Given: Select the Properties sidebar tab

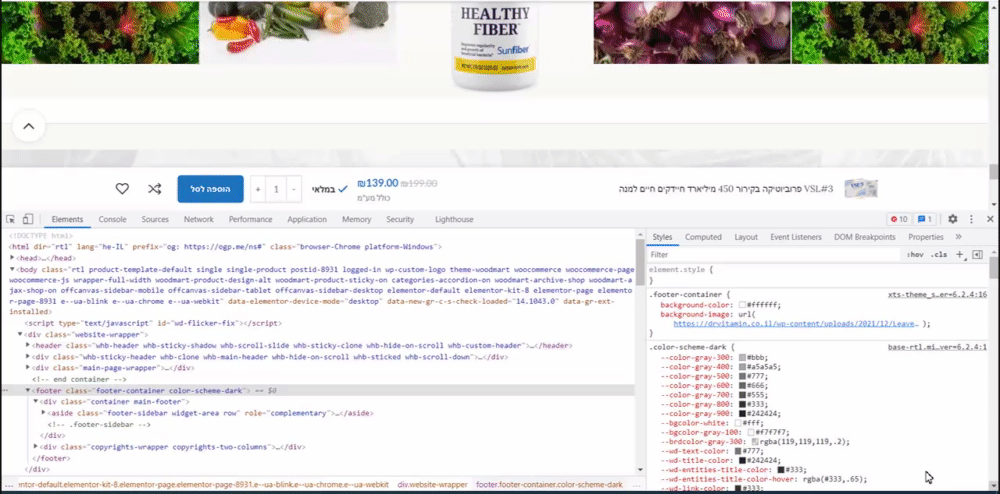Looking at the screenshot, I should [x=925, y=237].
